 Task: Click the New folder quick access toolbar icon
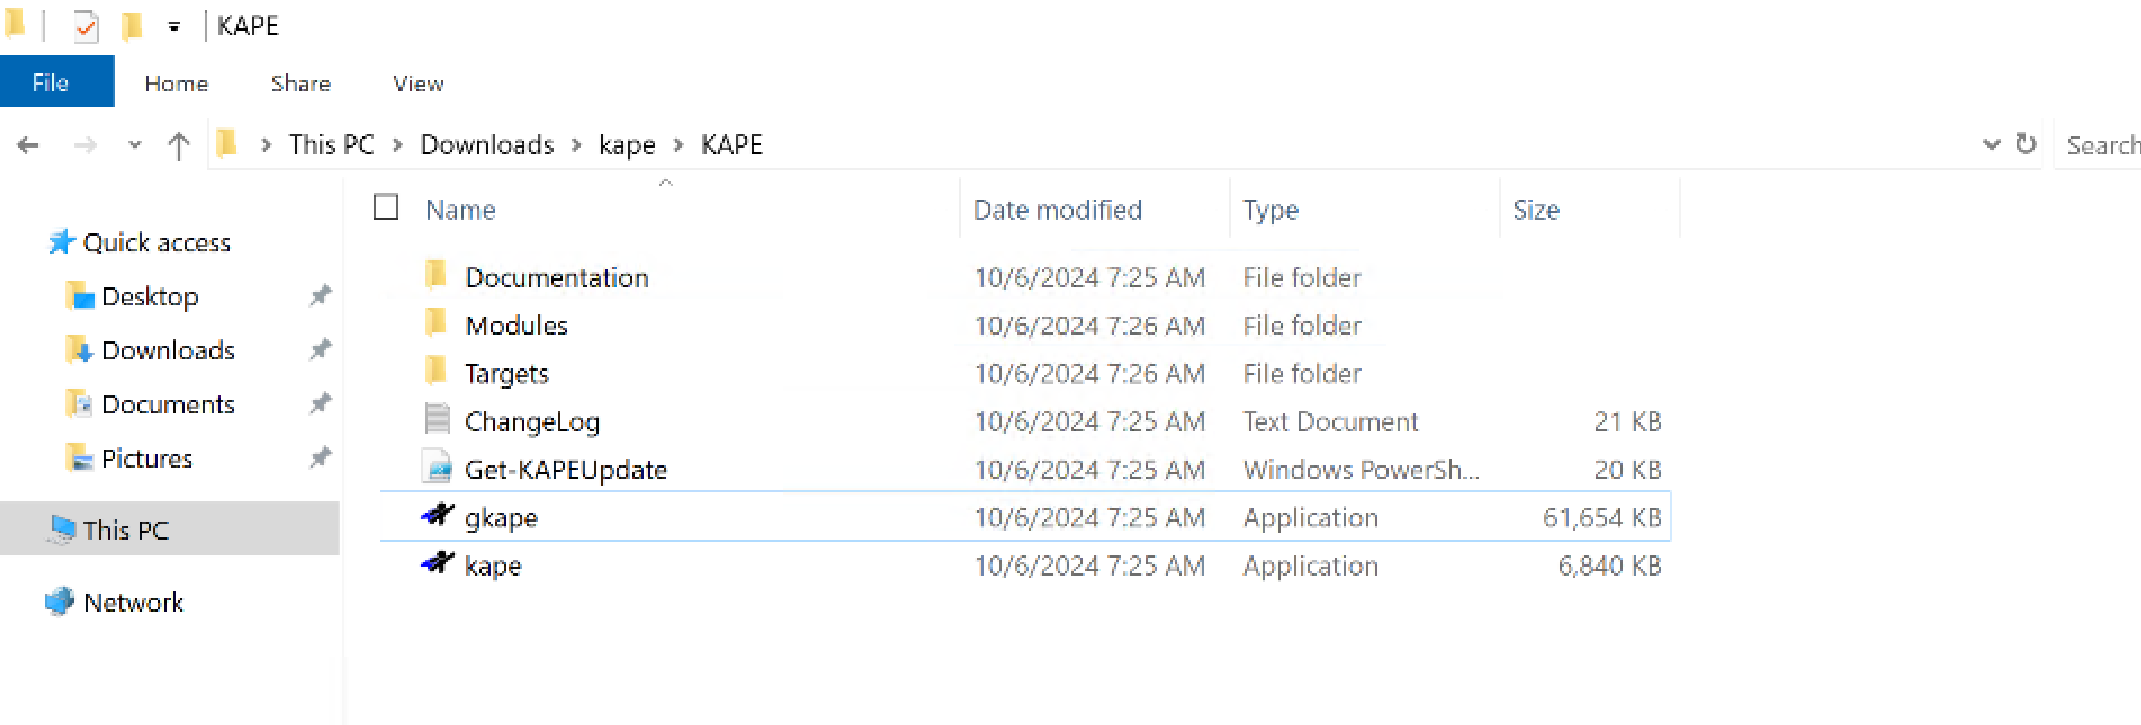pyautogui.click(x=132, y=26)
